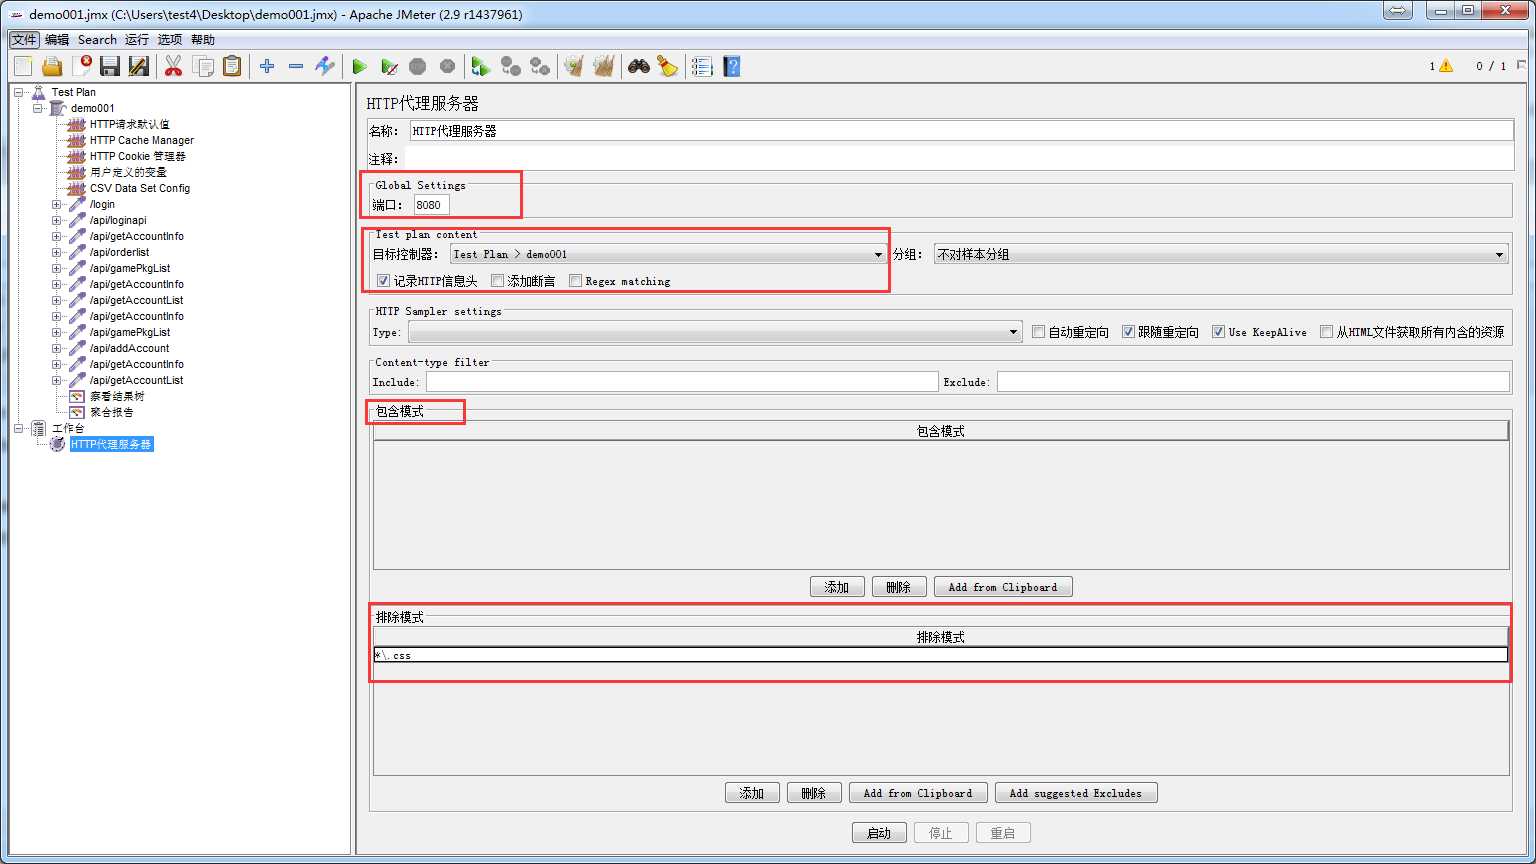Image resolution: width=1536 pixels, height=864 pixels.
Task: Click 删除 button under 排除模式 table
Action: [x=814, y=793]
